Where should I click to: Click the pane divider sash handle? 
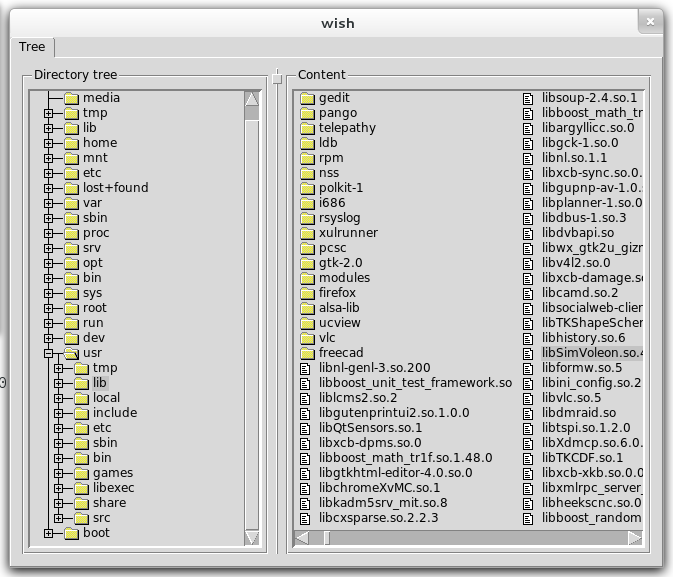click(277, 78)
